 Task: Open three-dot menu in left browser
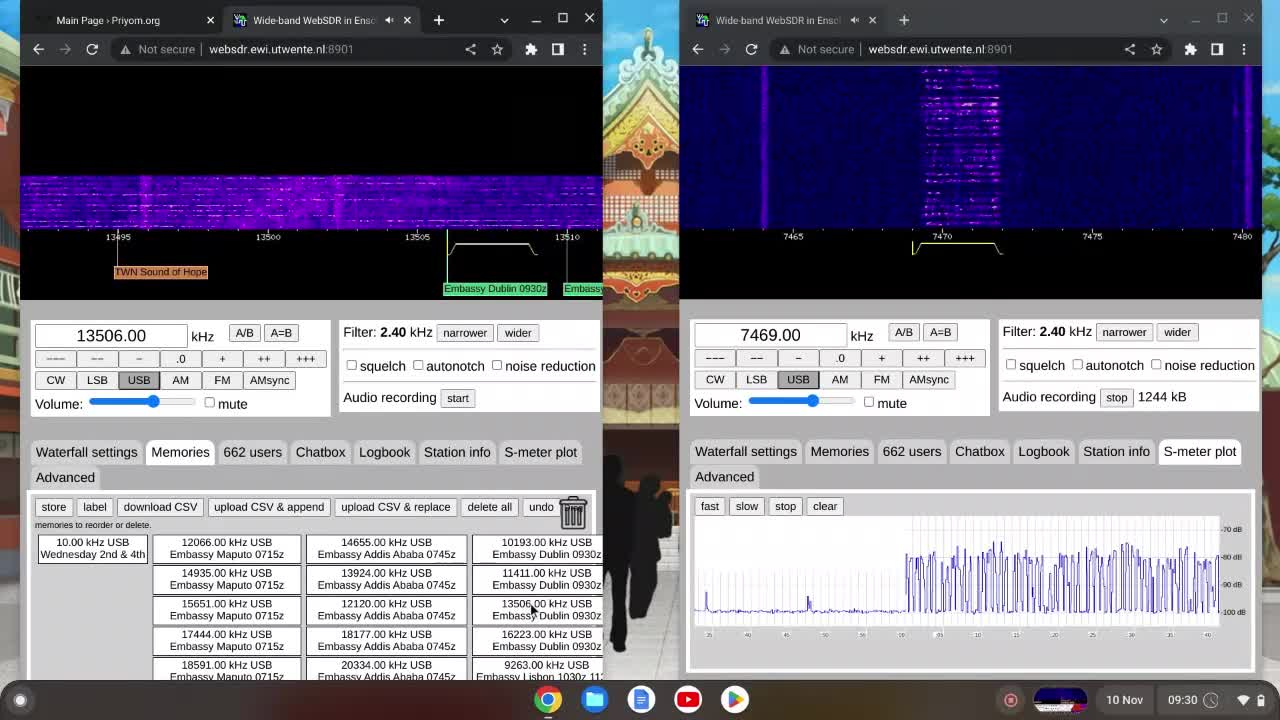pos(585,49)
